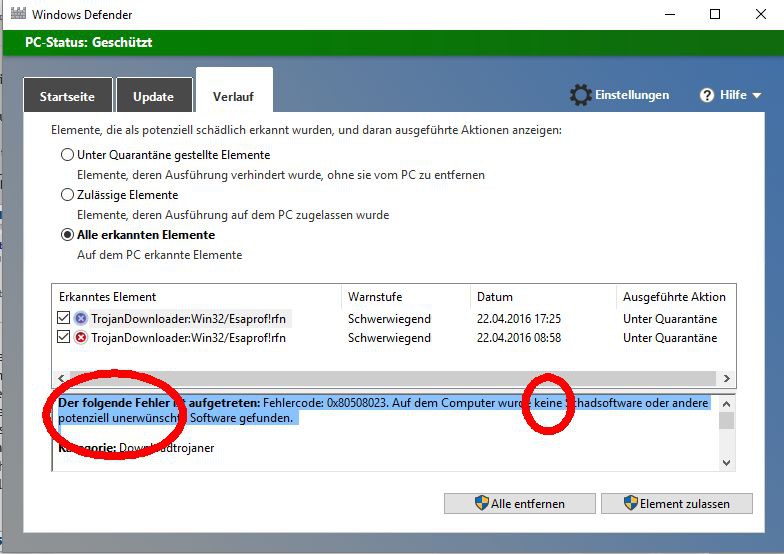Screen dimensions: 784x554
Task: Maximize the Windows Defender window
Action: point(715,14)
